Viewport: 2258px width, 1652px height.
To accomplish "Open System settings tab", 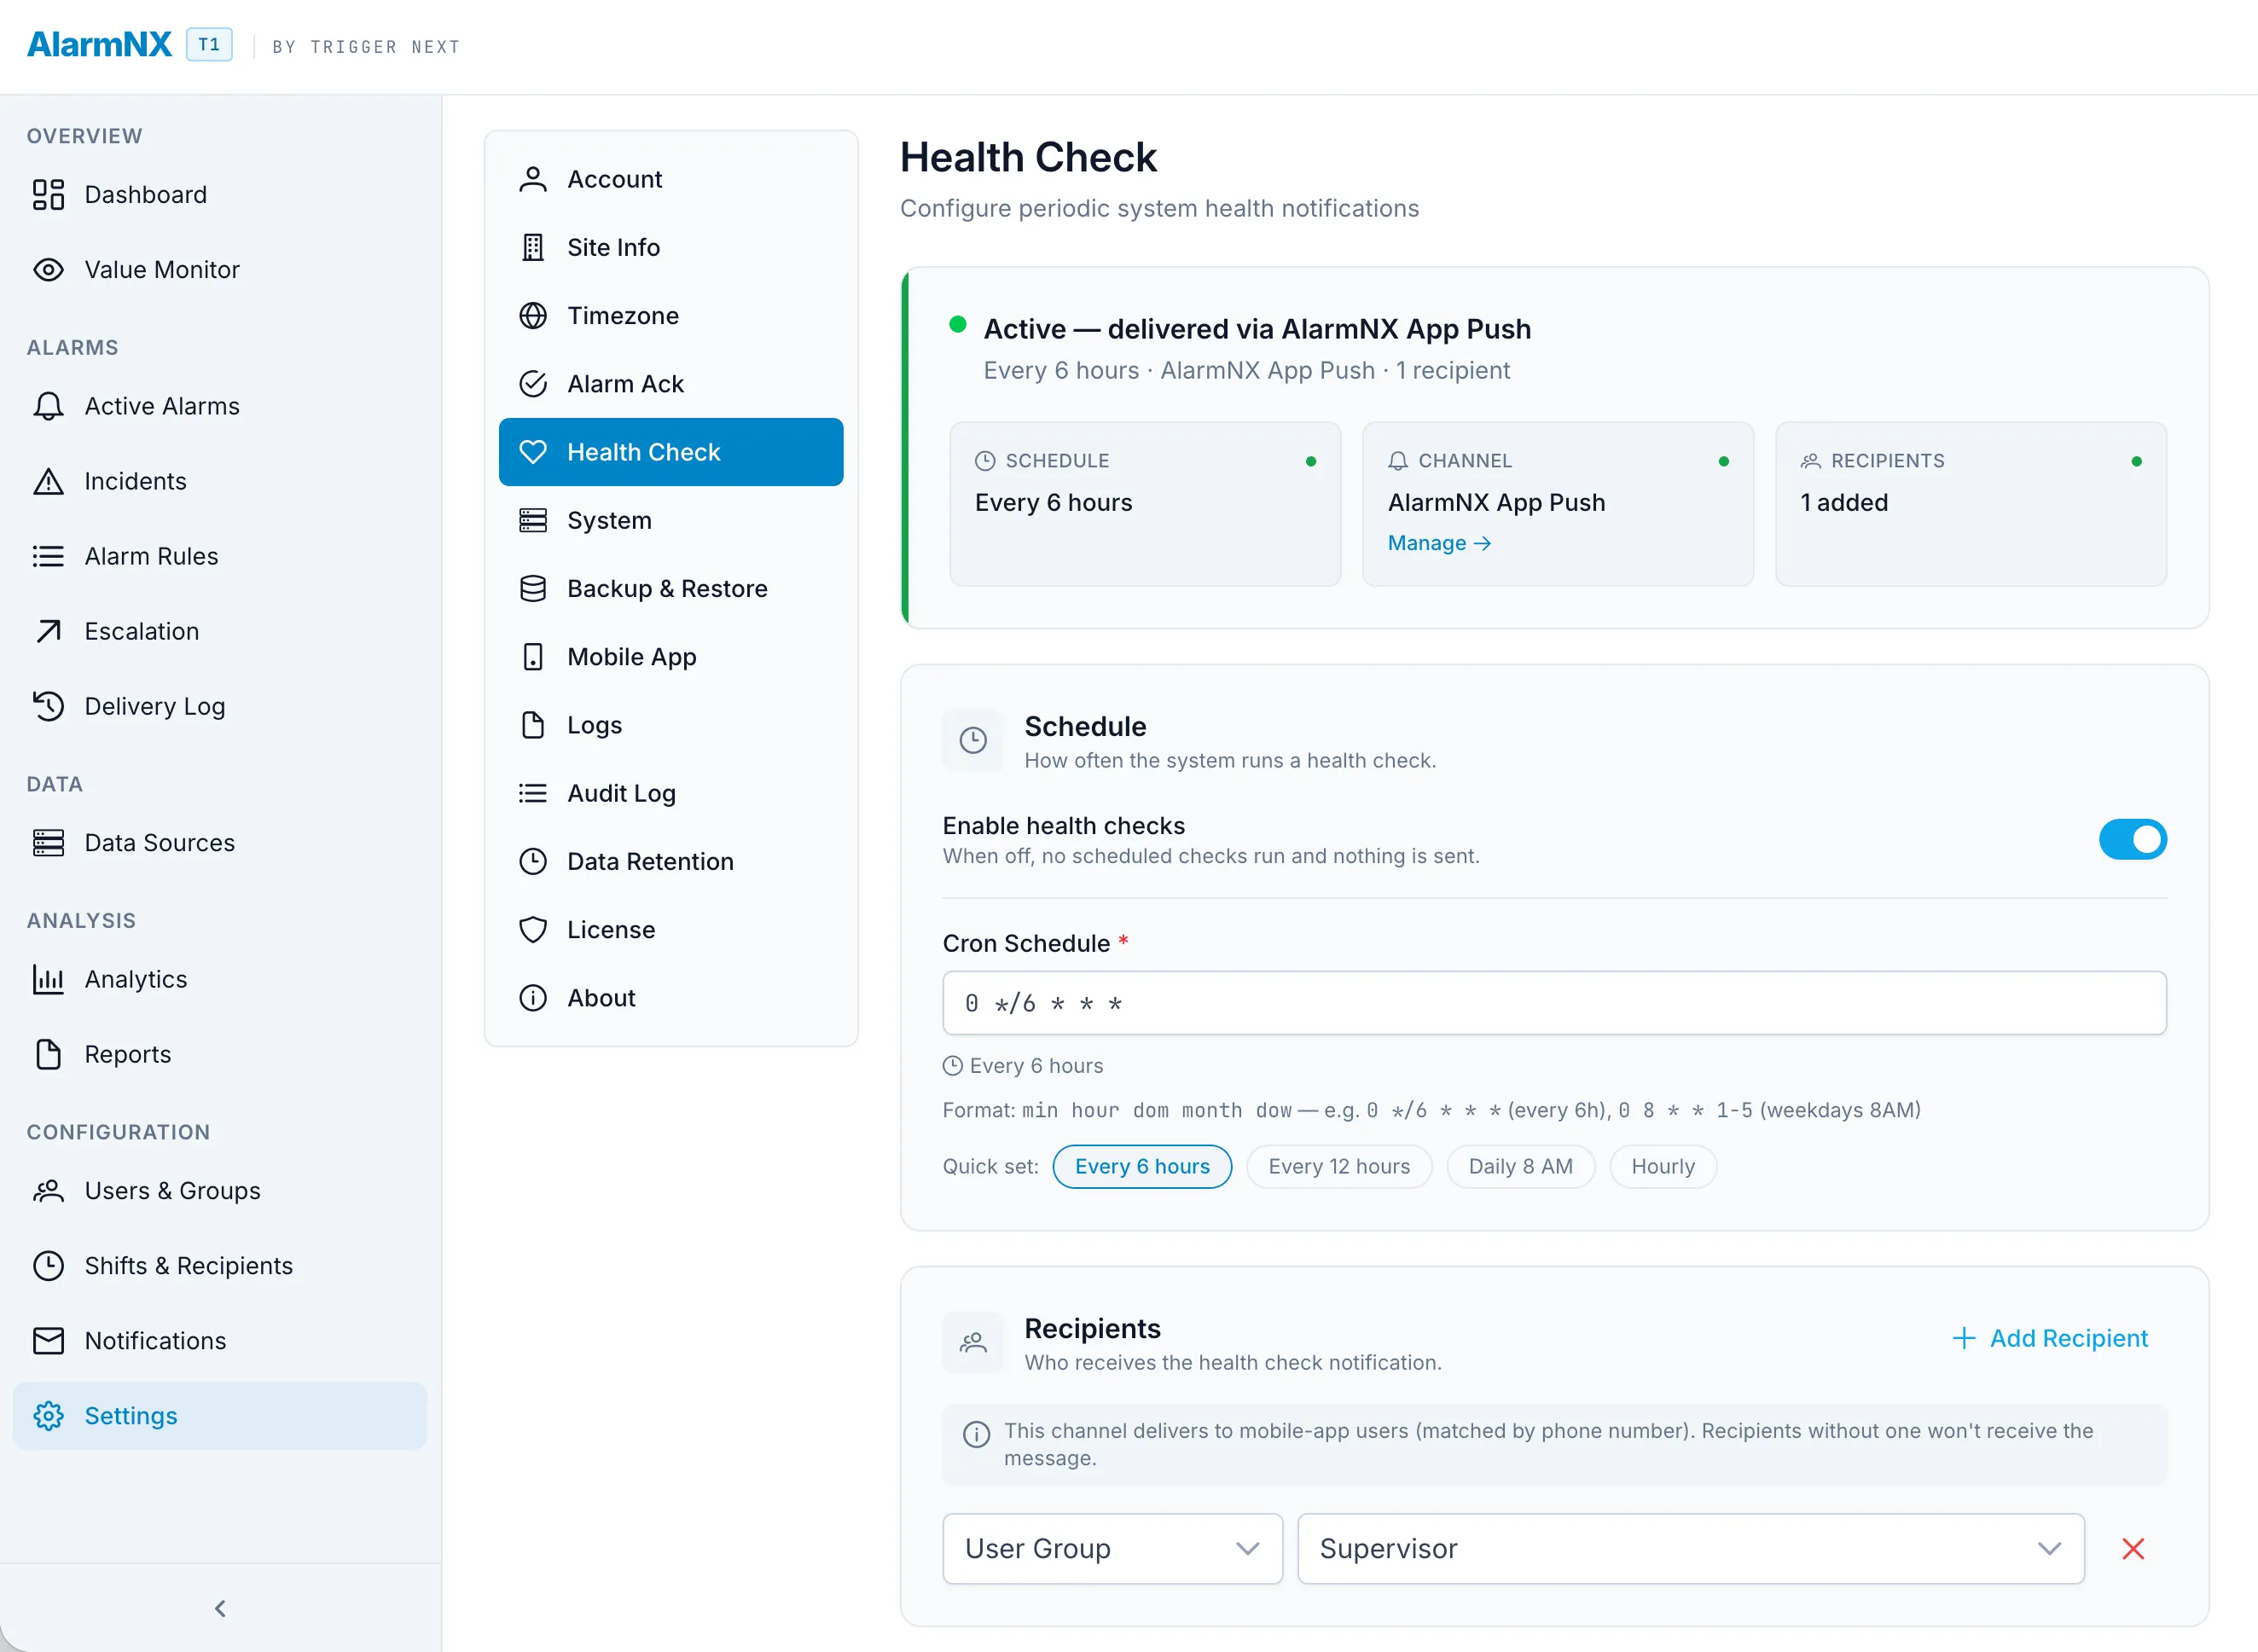I will pos(671,521).
